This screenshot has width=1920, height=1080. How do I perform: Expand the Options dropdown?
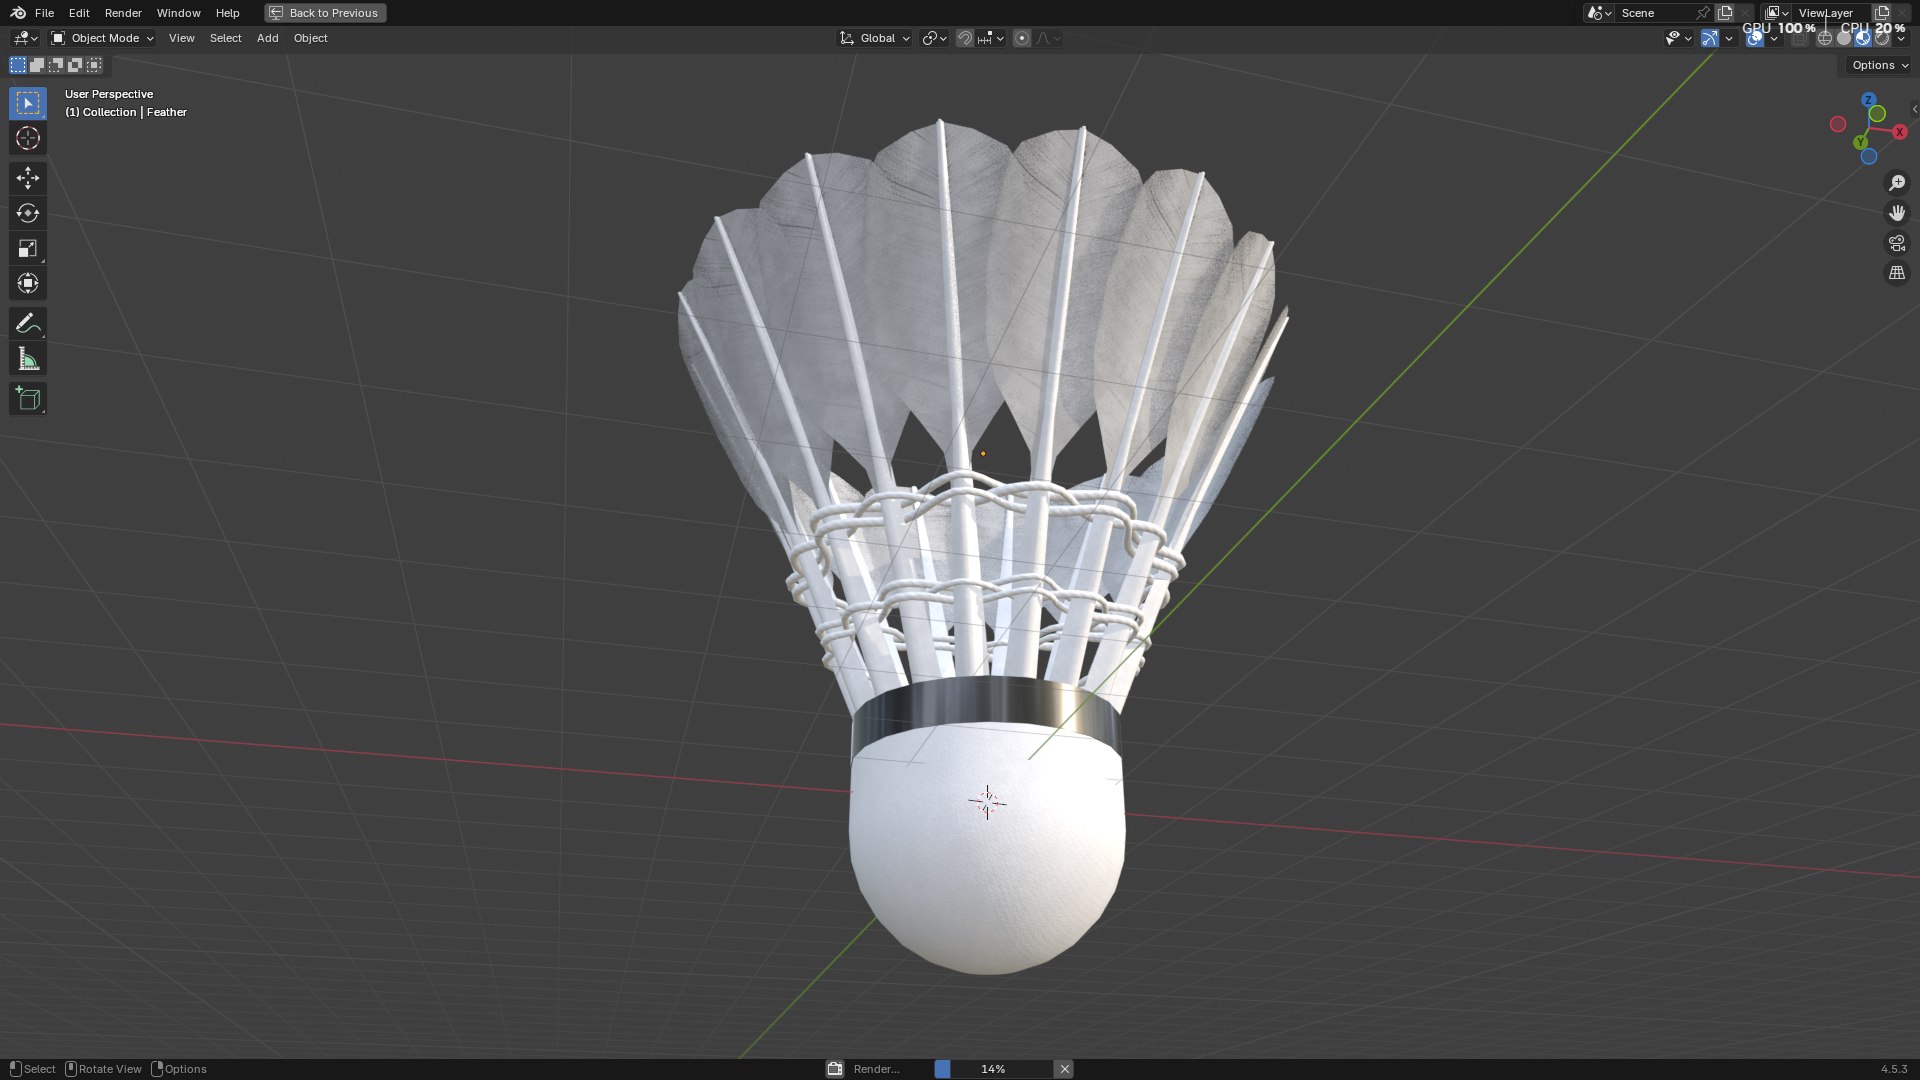(x=1879, y=65)
